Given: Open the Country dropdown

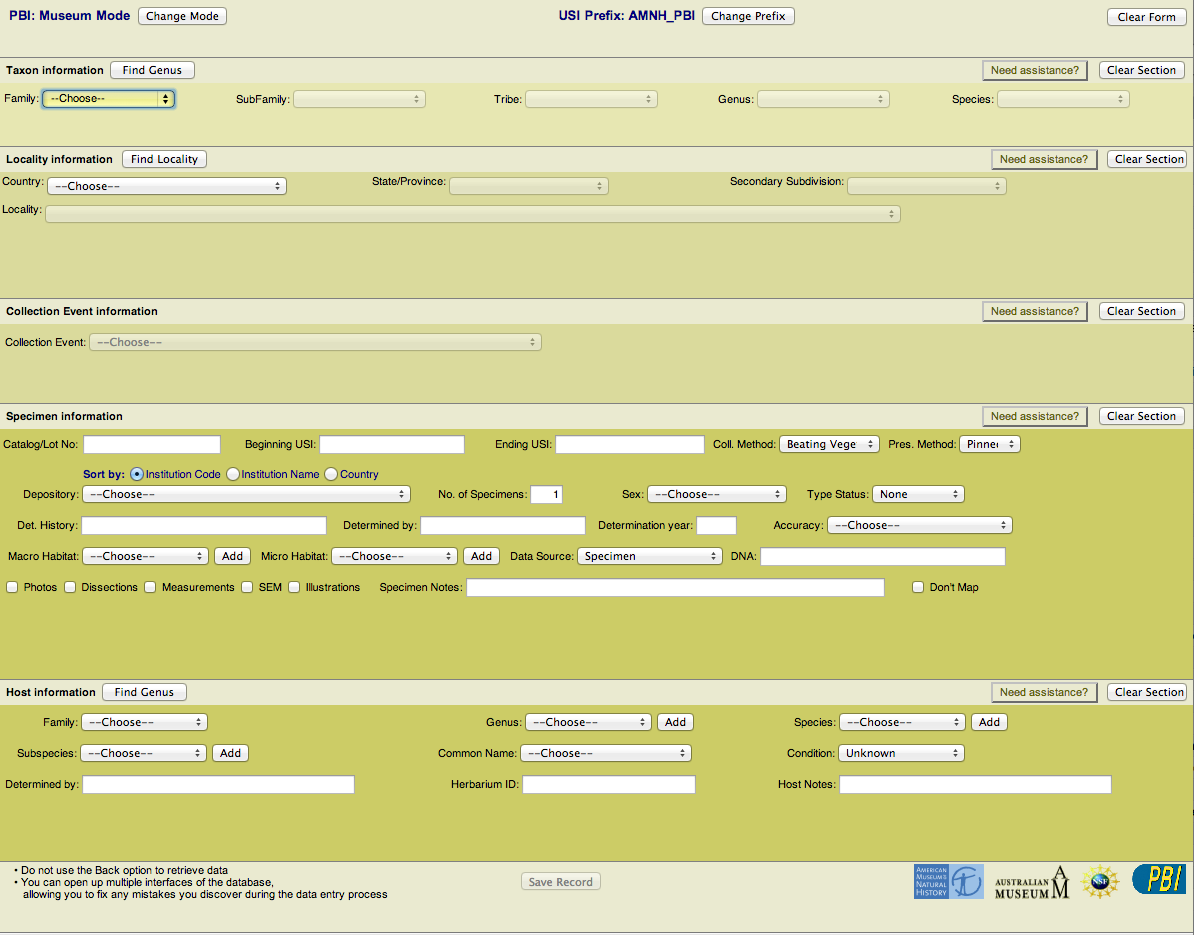Looking at the screenshot, I should pos(166,185).
